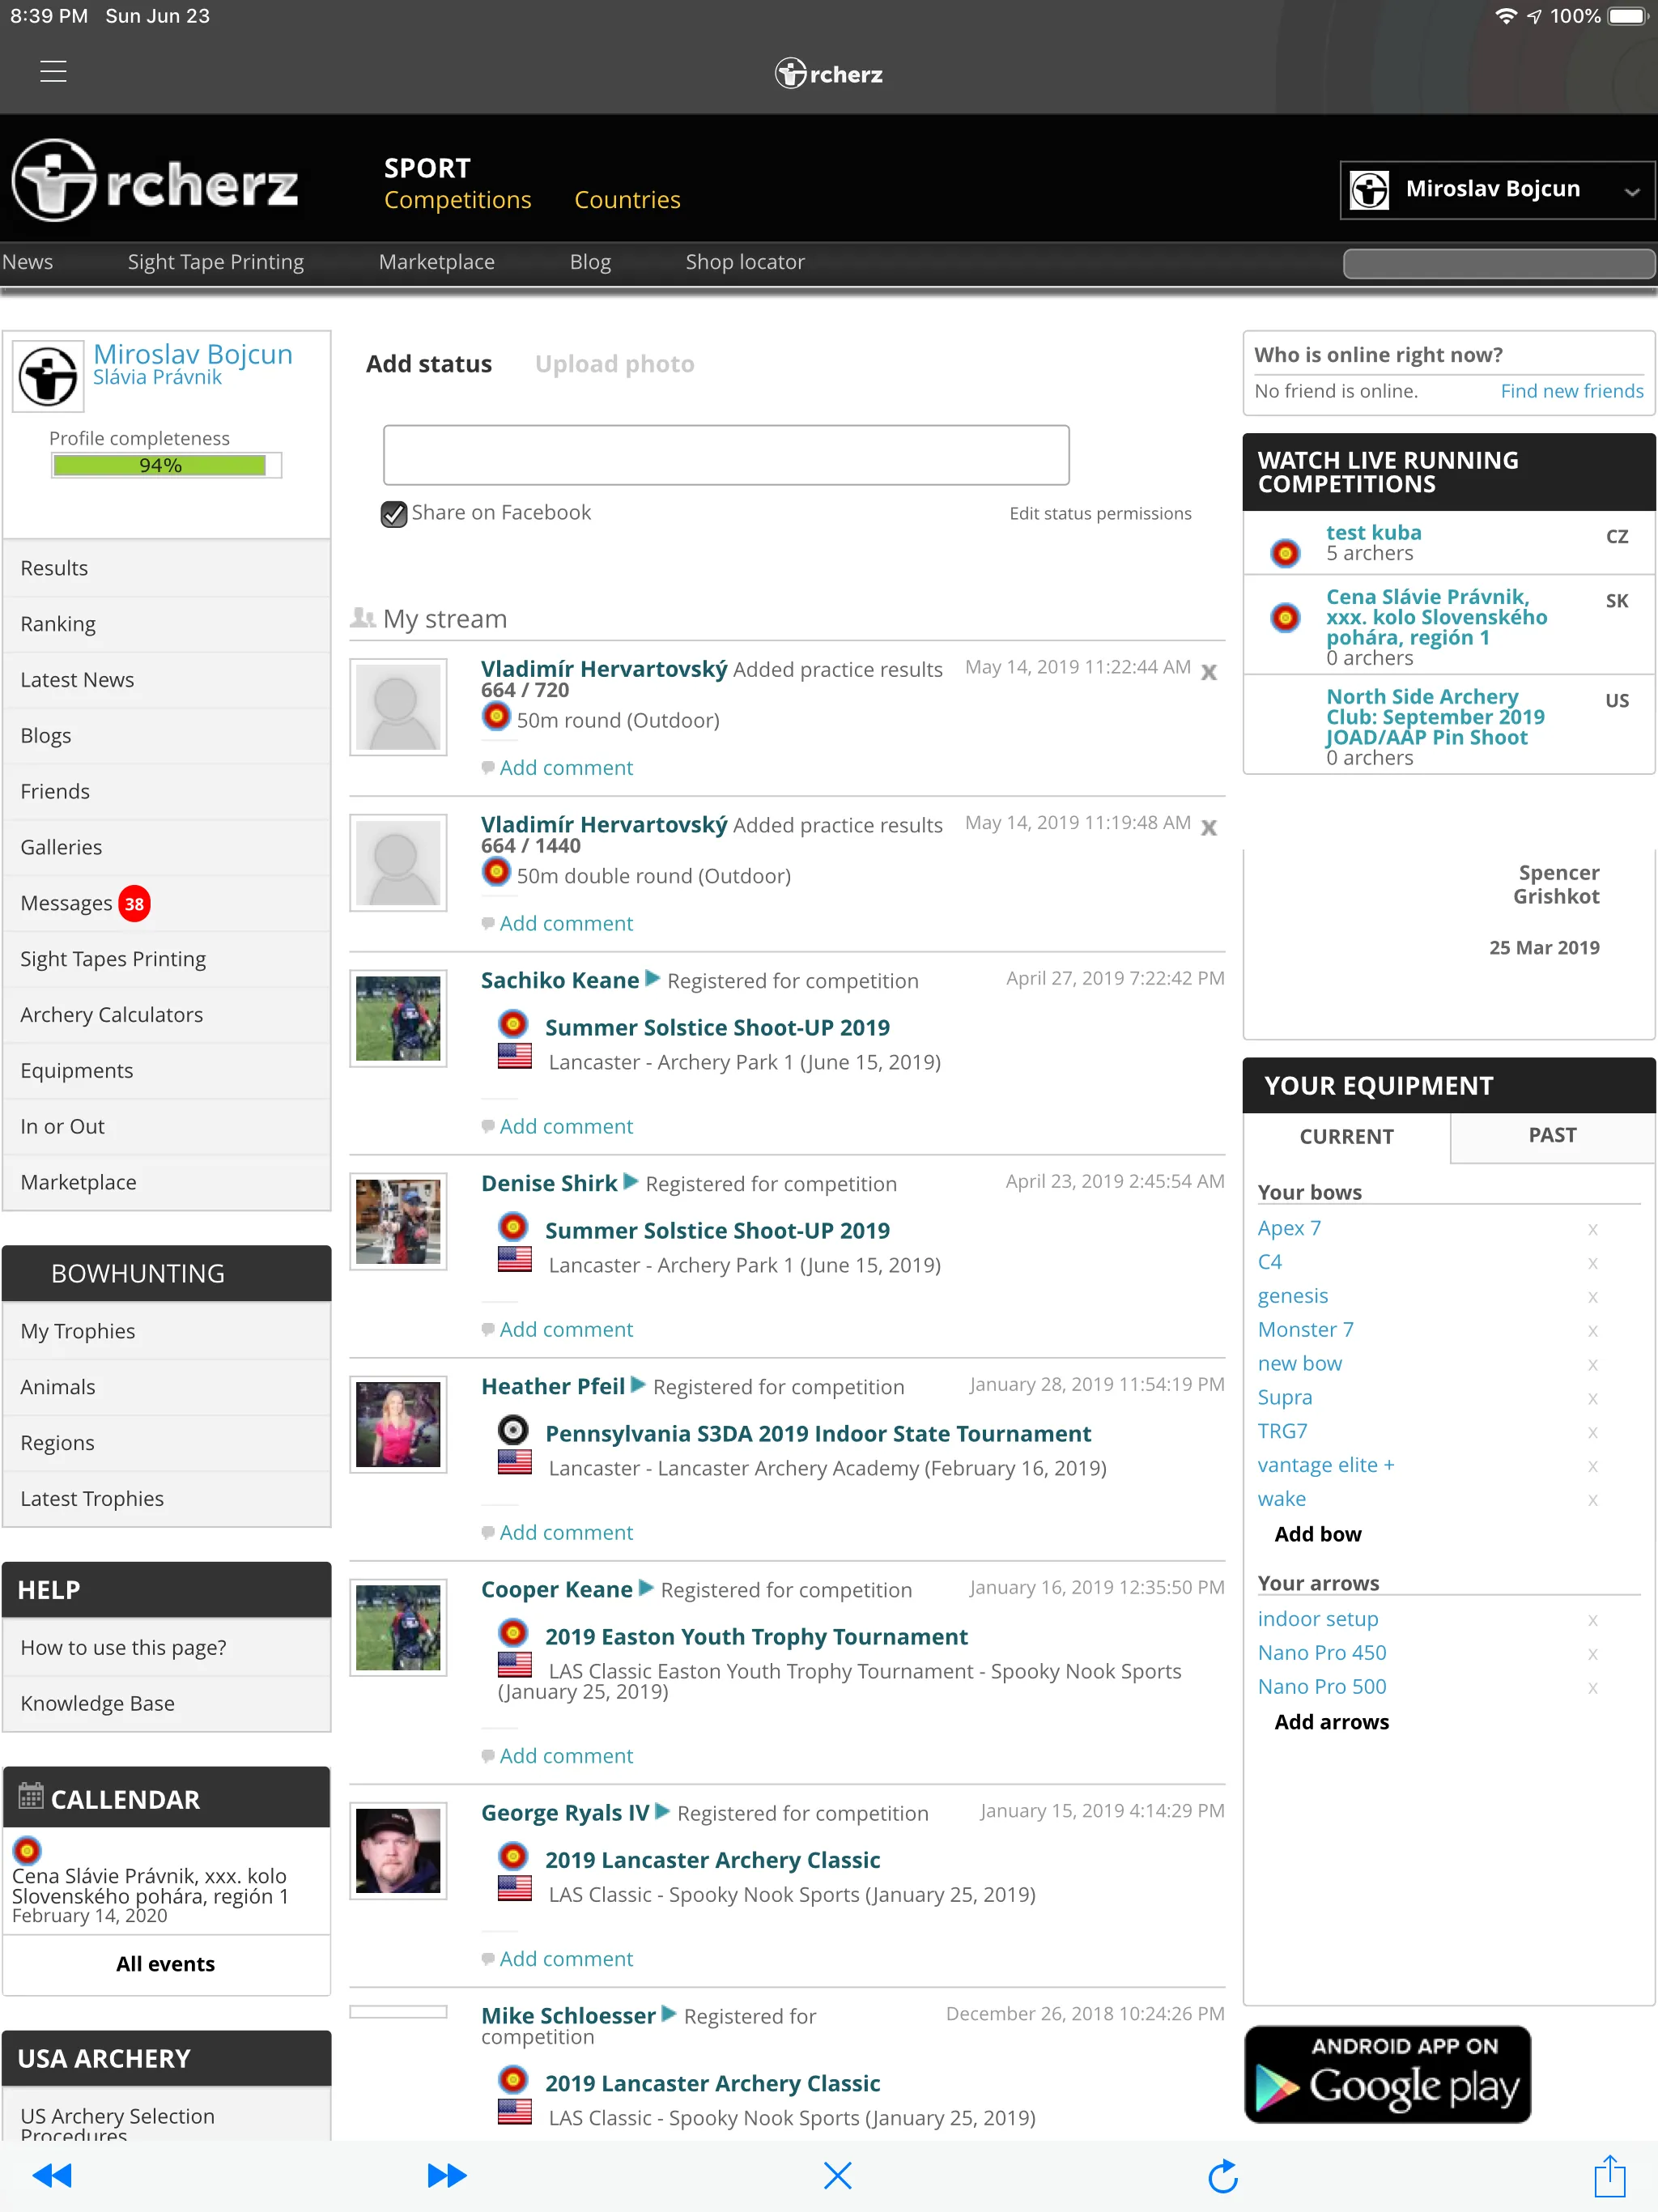Show the CURRENT equipment tab
Screen dimensions: 1658x2212
(x=1346, y=1136)
